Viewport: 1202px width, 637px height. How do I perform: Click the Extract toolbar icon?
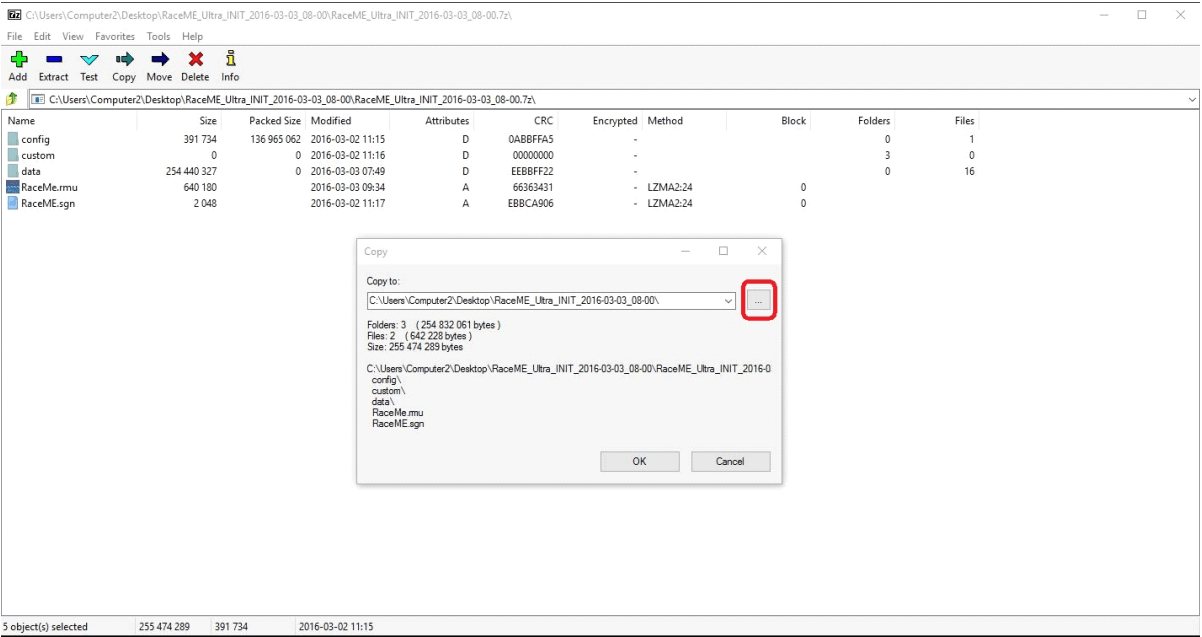click(53, 61)
